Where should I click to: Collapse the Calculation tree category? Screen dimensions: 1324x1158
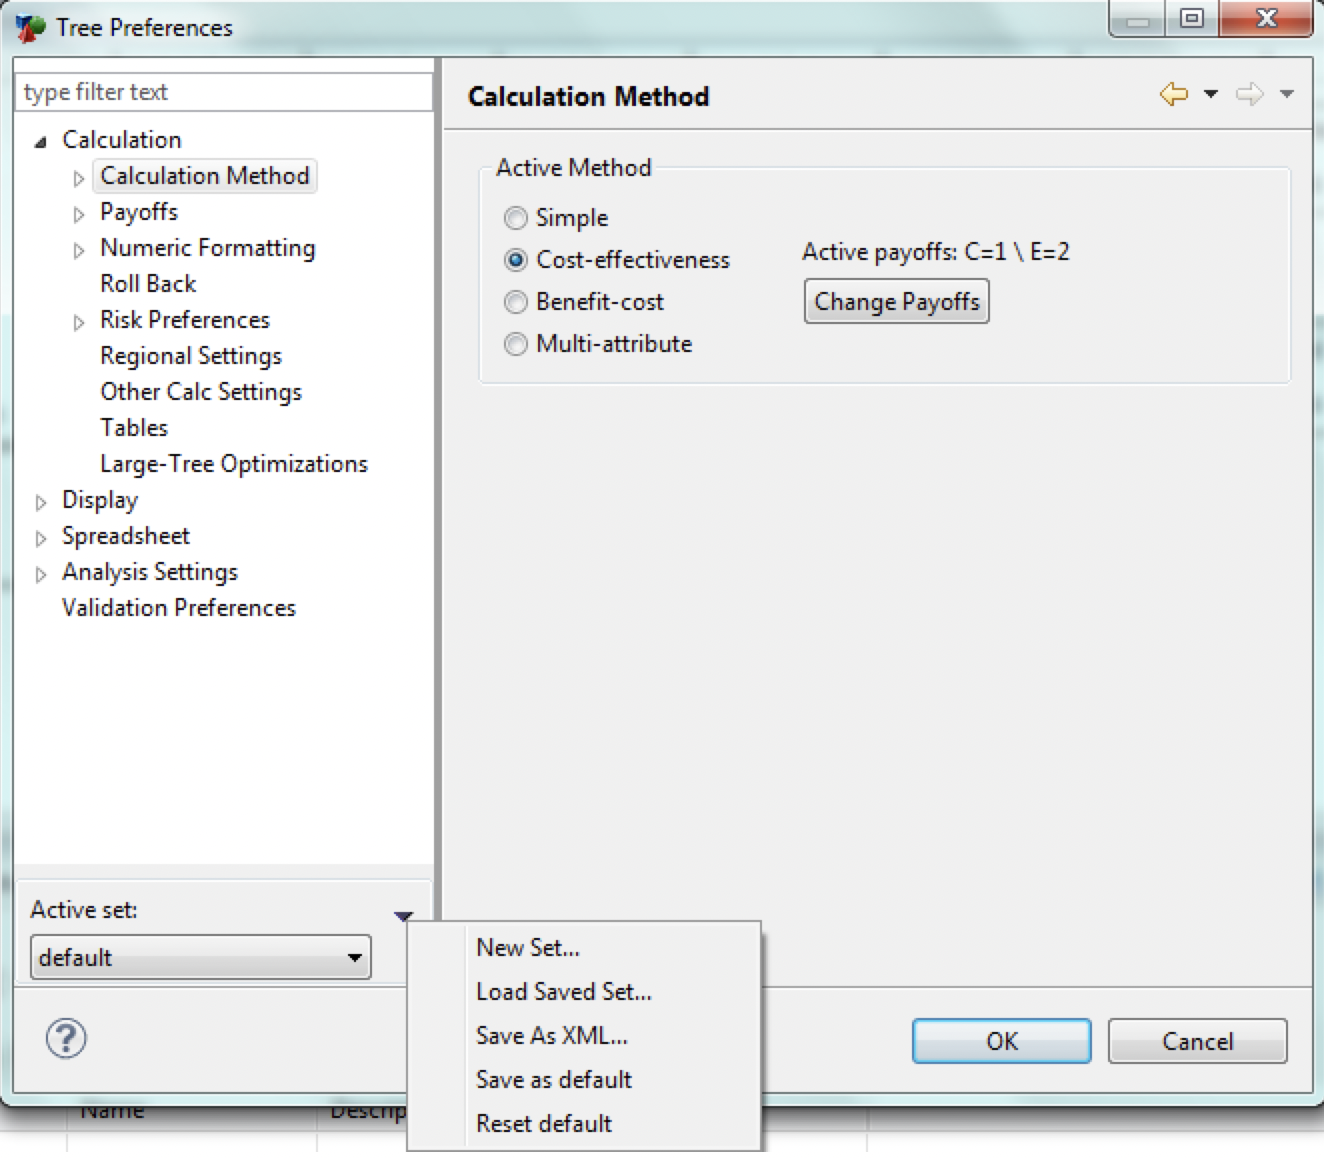[x=41, y=142]
